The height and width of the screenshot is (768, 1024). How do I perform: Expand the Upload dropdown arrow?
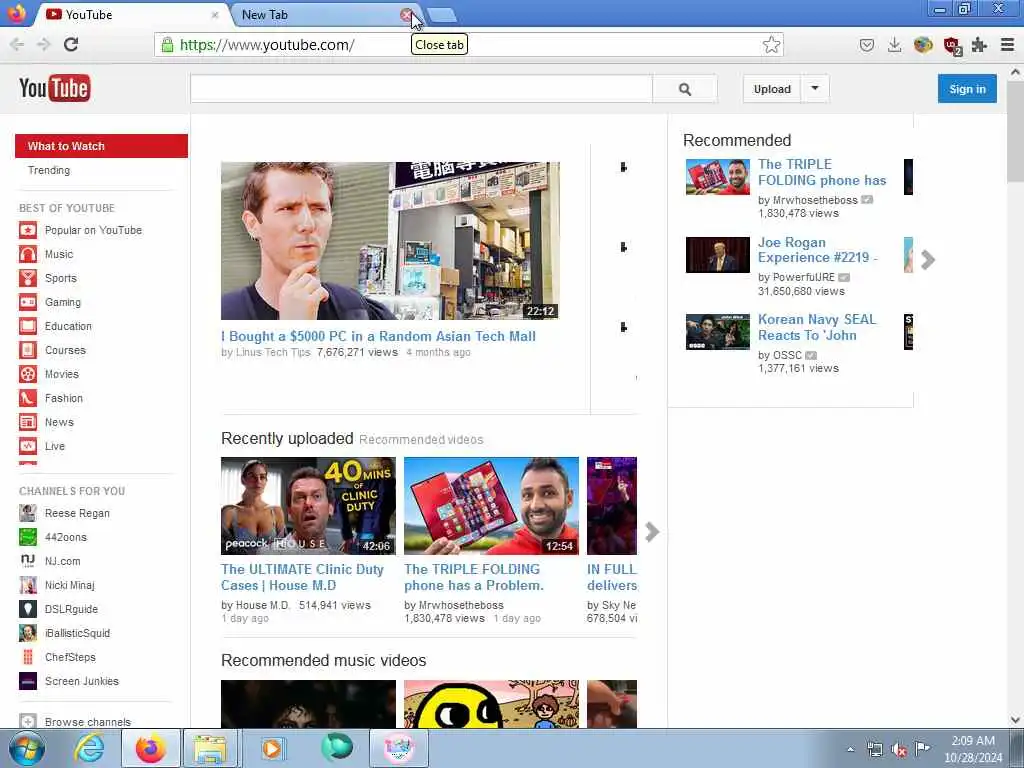coord(815,89)
